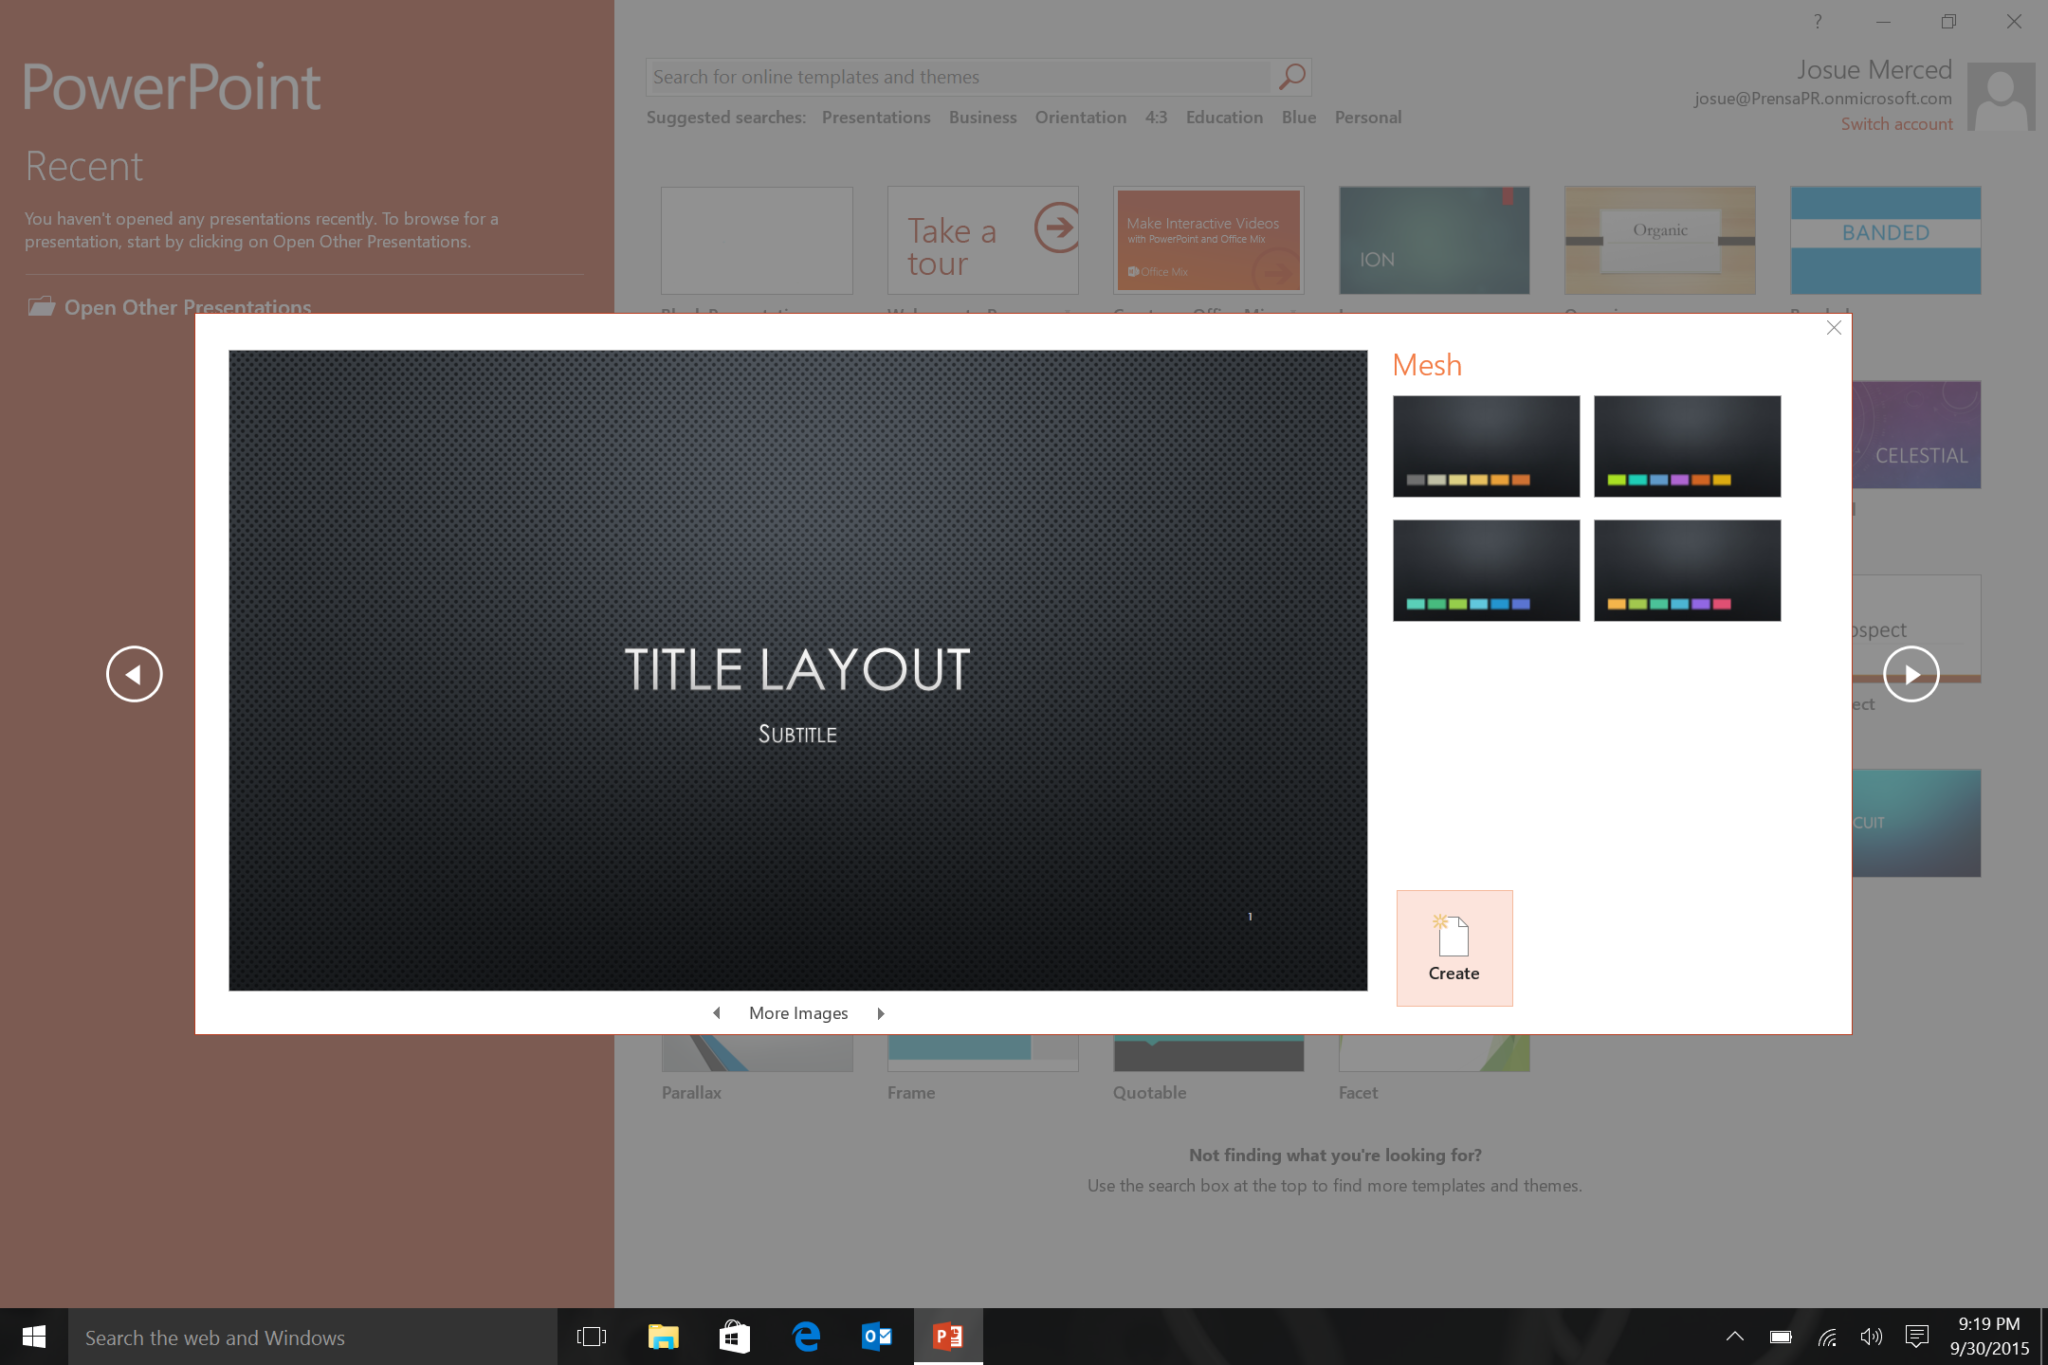Screen dimensions: 2048x1365
Task: Click the battery status tray icon
Action: [1780, 1337]
